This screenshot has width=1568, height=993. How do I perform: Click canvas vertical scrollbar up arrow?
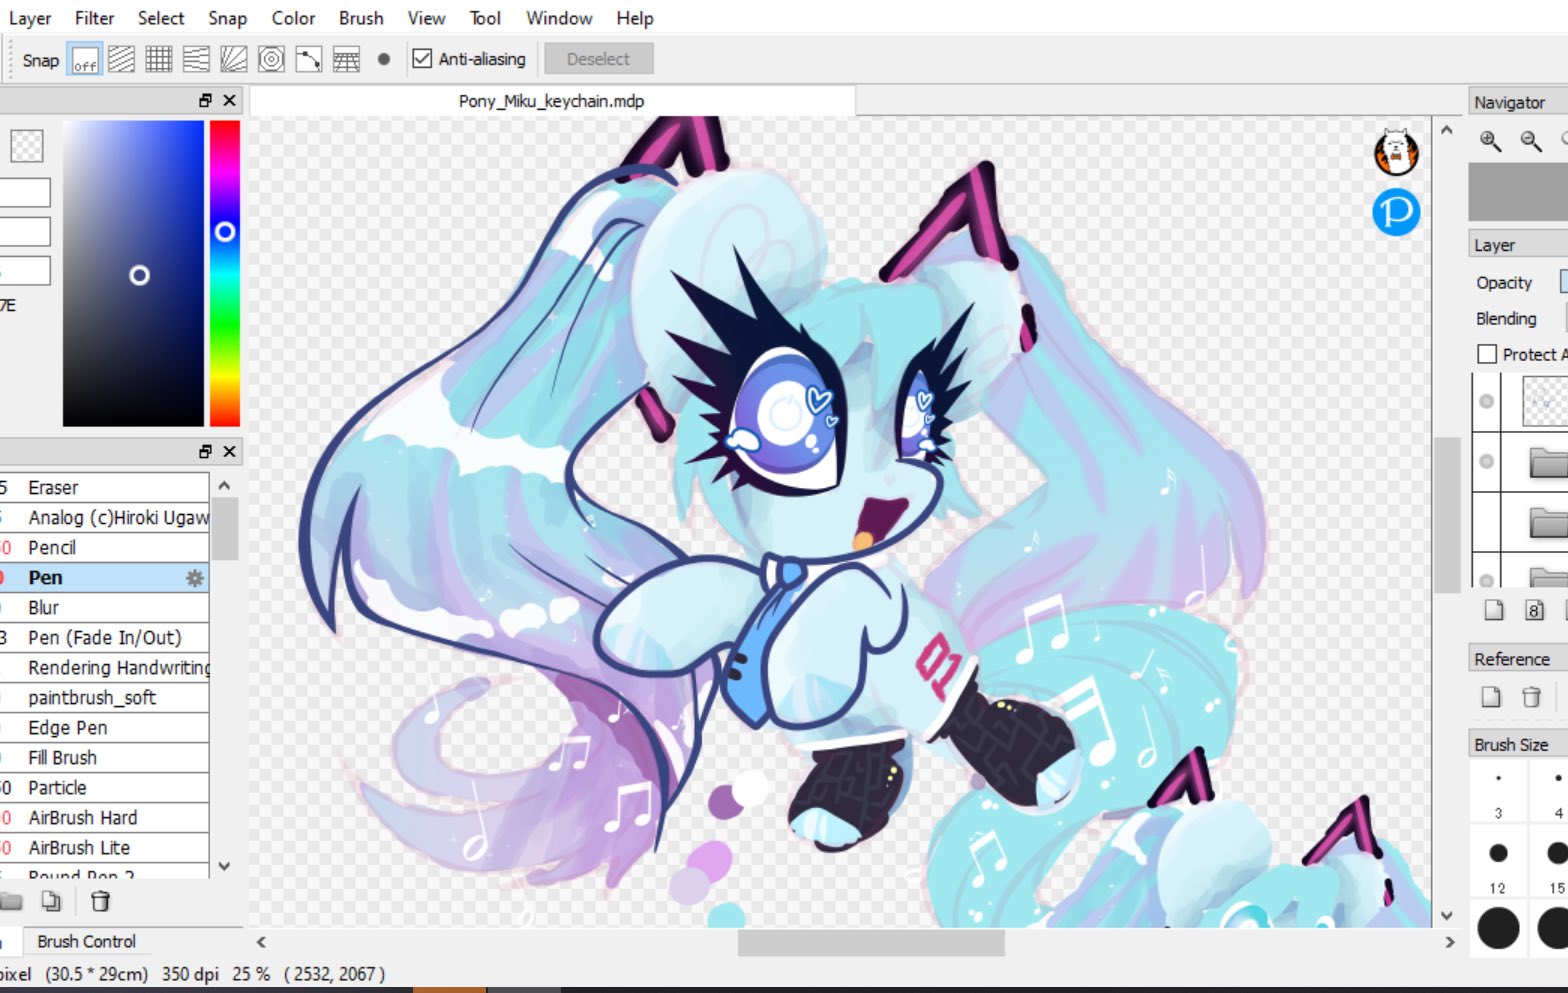pos(1447,130)
